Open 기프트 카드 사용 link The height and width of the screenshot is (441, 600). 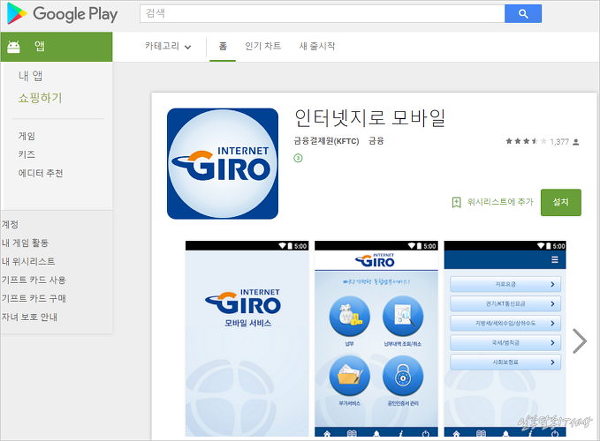click(x=33, y=280)
